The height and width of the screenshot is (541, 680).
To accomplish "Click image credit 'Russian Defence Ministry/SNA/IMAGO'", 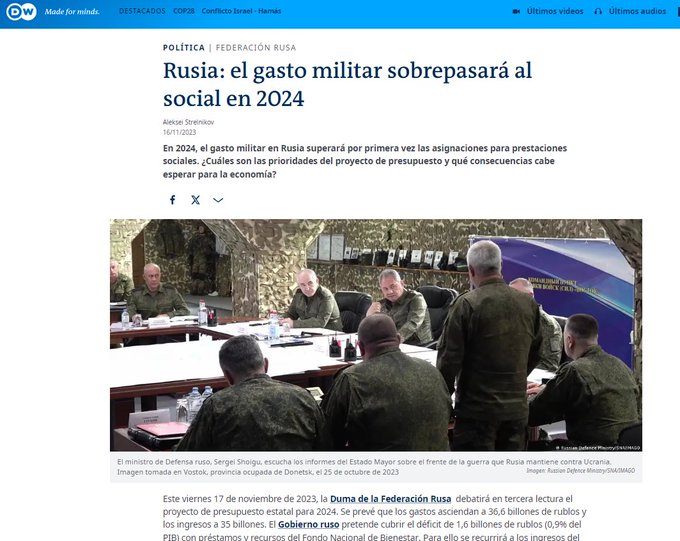I will click(581, 470).
